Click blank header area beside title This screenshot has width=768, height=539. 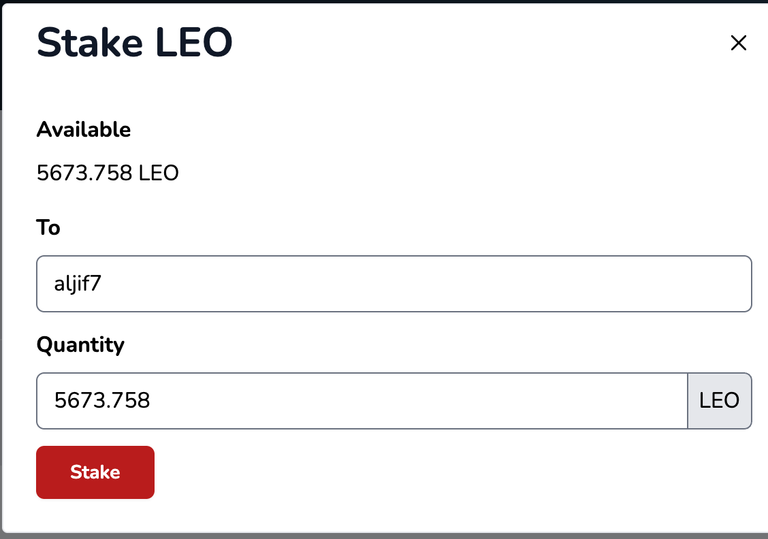point(480,43)
